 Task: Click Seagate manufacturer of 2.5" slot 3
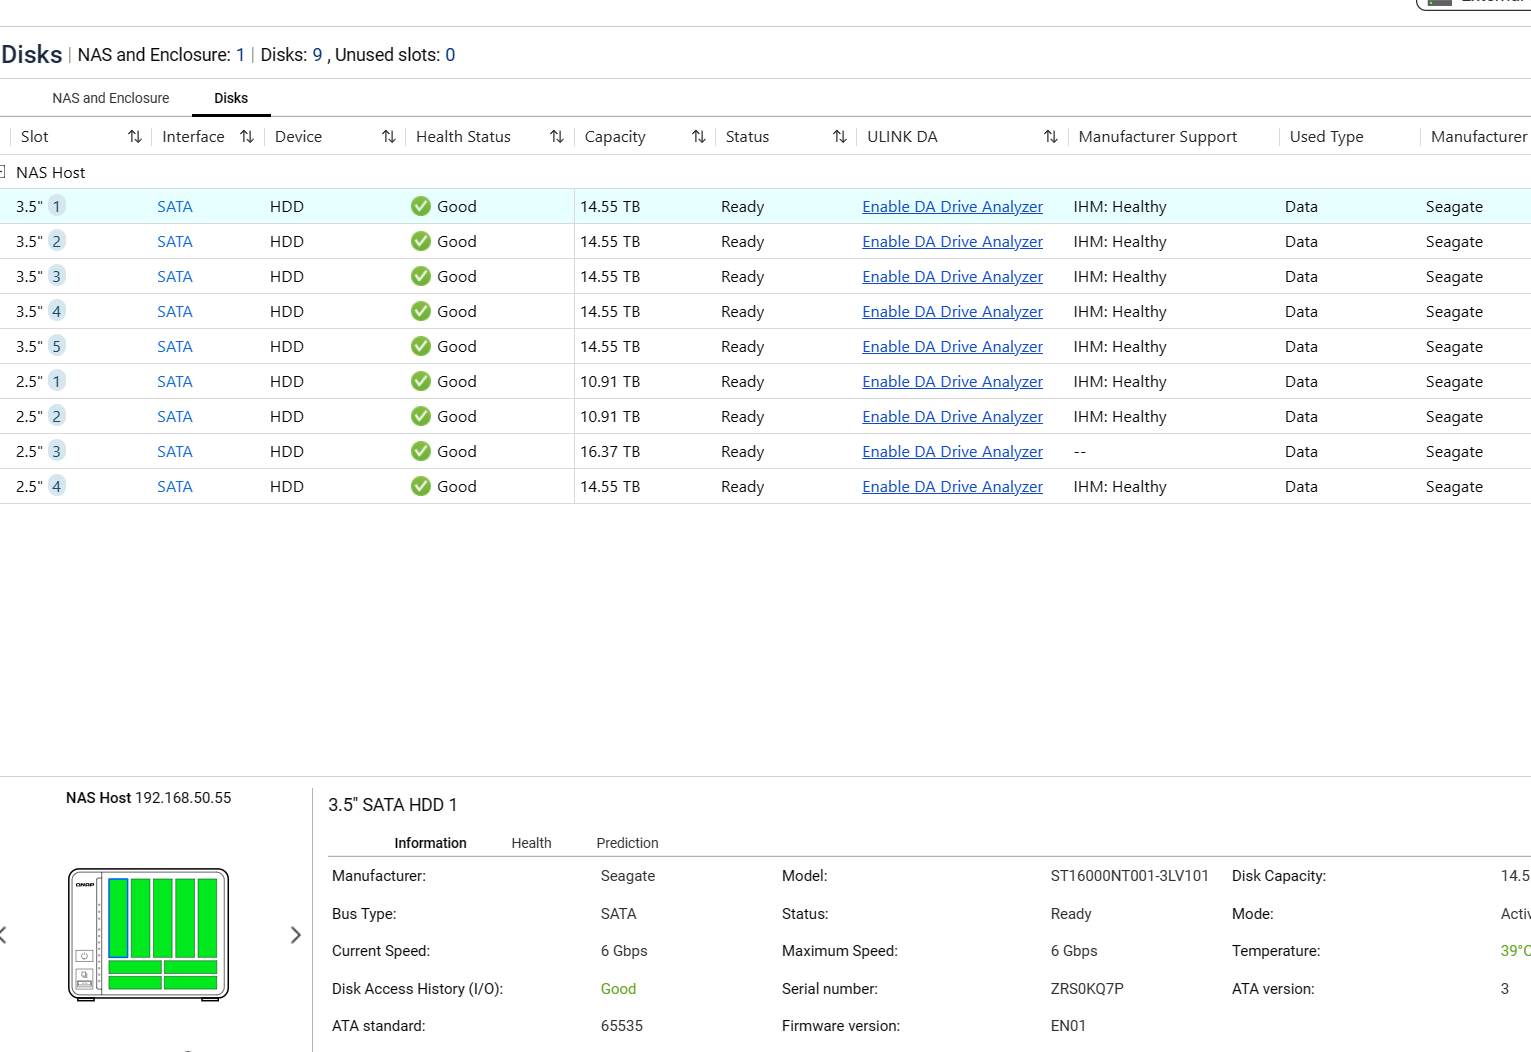1454,452
